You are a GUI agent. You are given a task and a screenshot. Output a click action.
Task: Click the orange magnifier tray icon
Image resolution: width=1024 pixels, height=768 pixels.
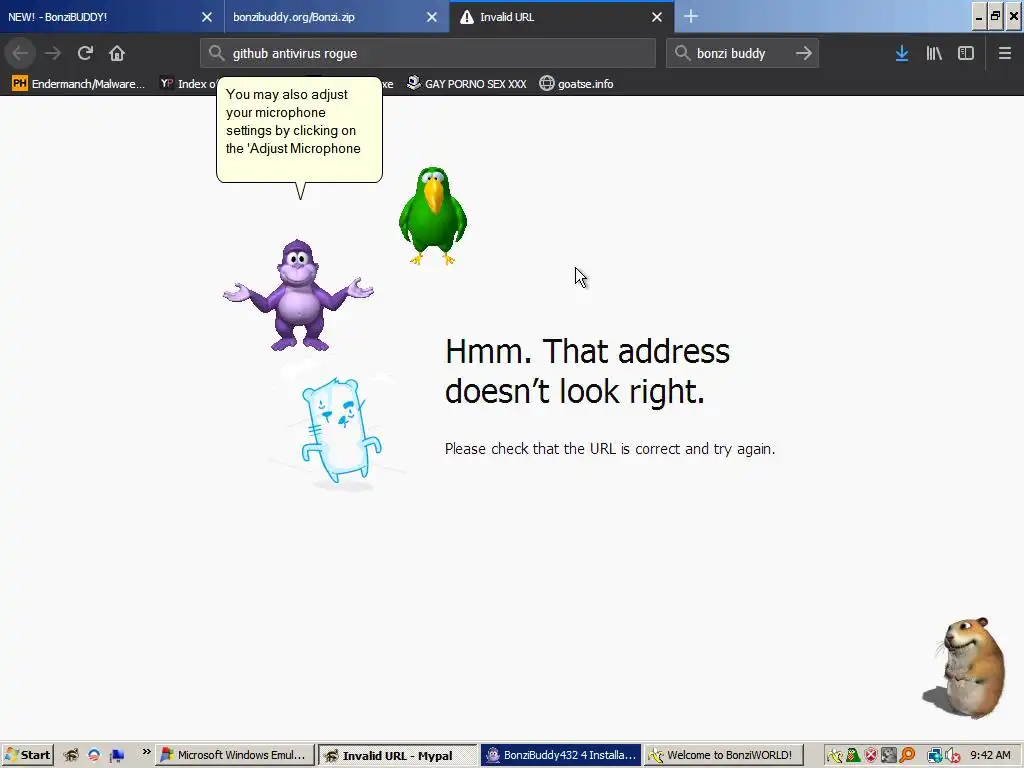(907, 756)
